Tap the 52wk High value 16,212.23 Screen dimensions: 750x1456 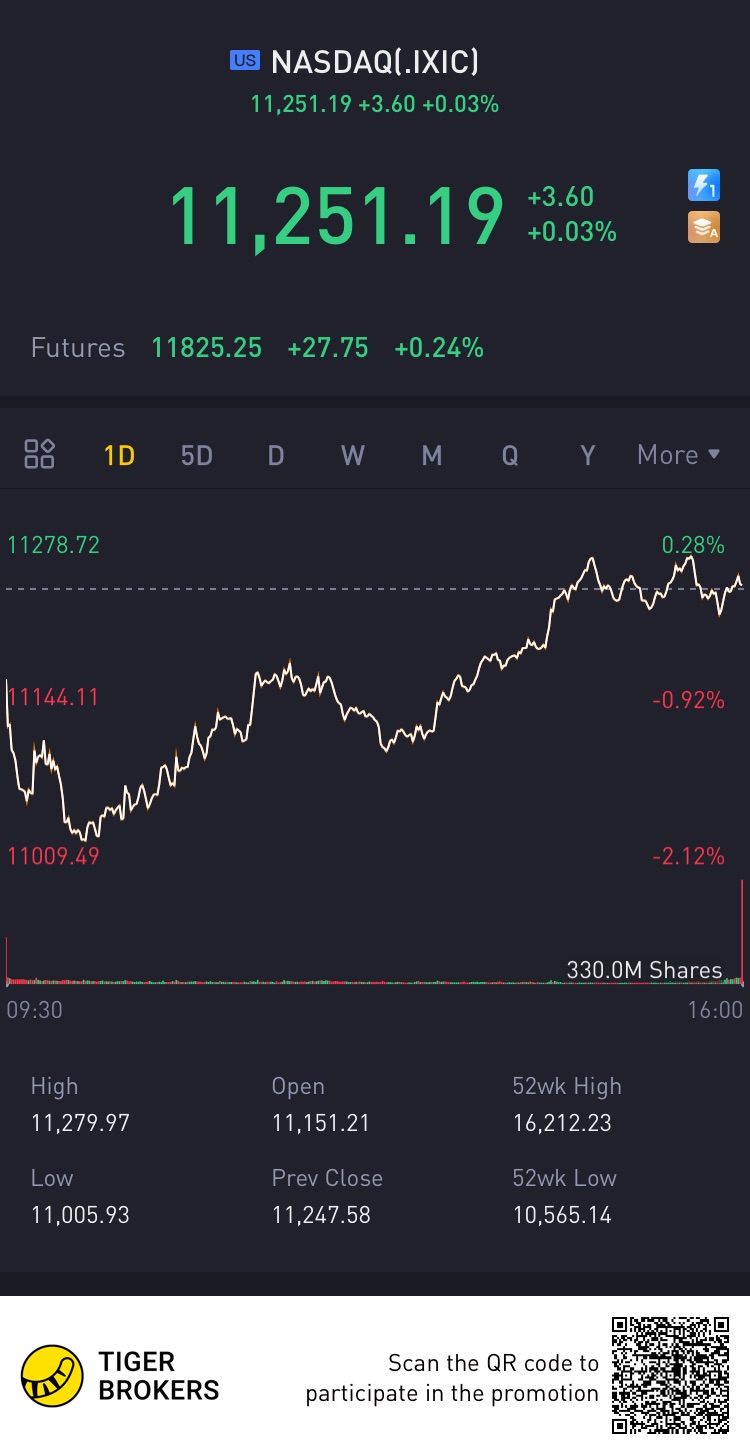pyautogui.click(x=562, y=1123)
